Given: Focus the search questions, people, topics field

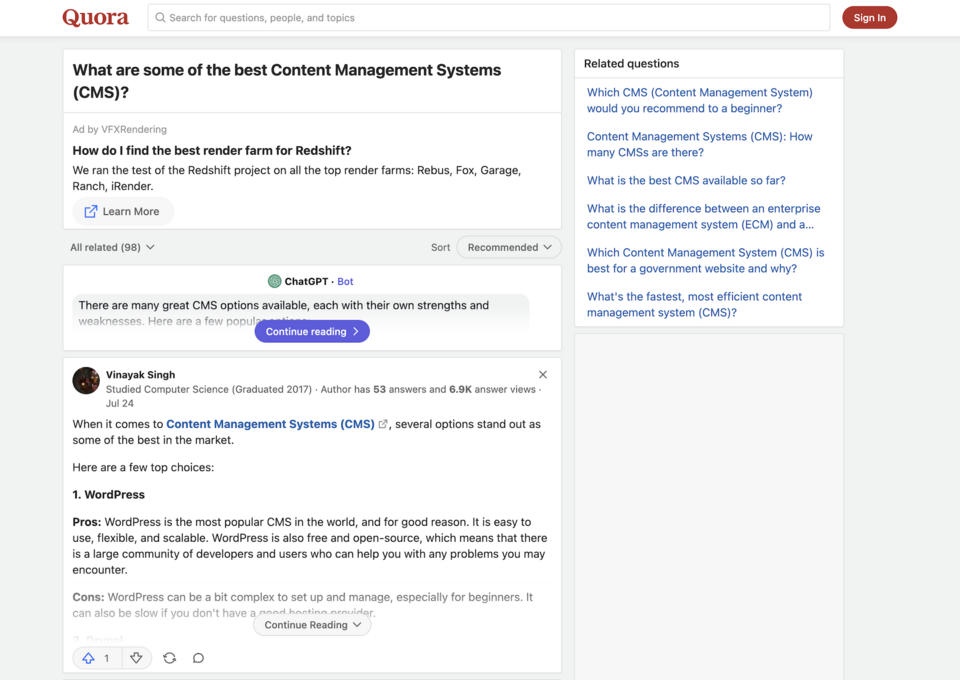Looking at the screenshot, I should (x=489, y=18).
